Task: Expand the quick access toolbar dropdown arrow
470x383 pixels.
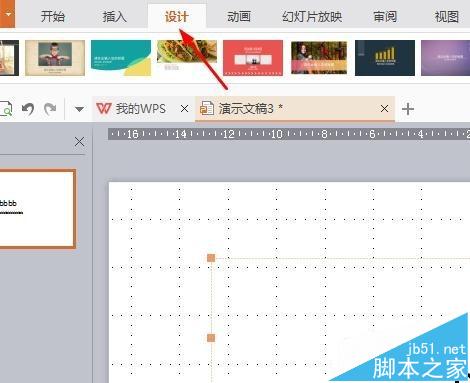Action: pos(79,109)
